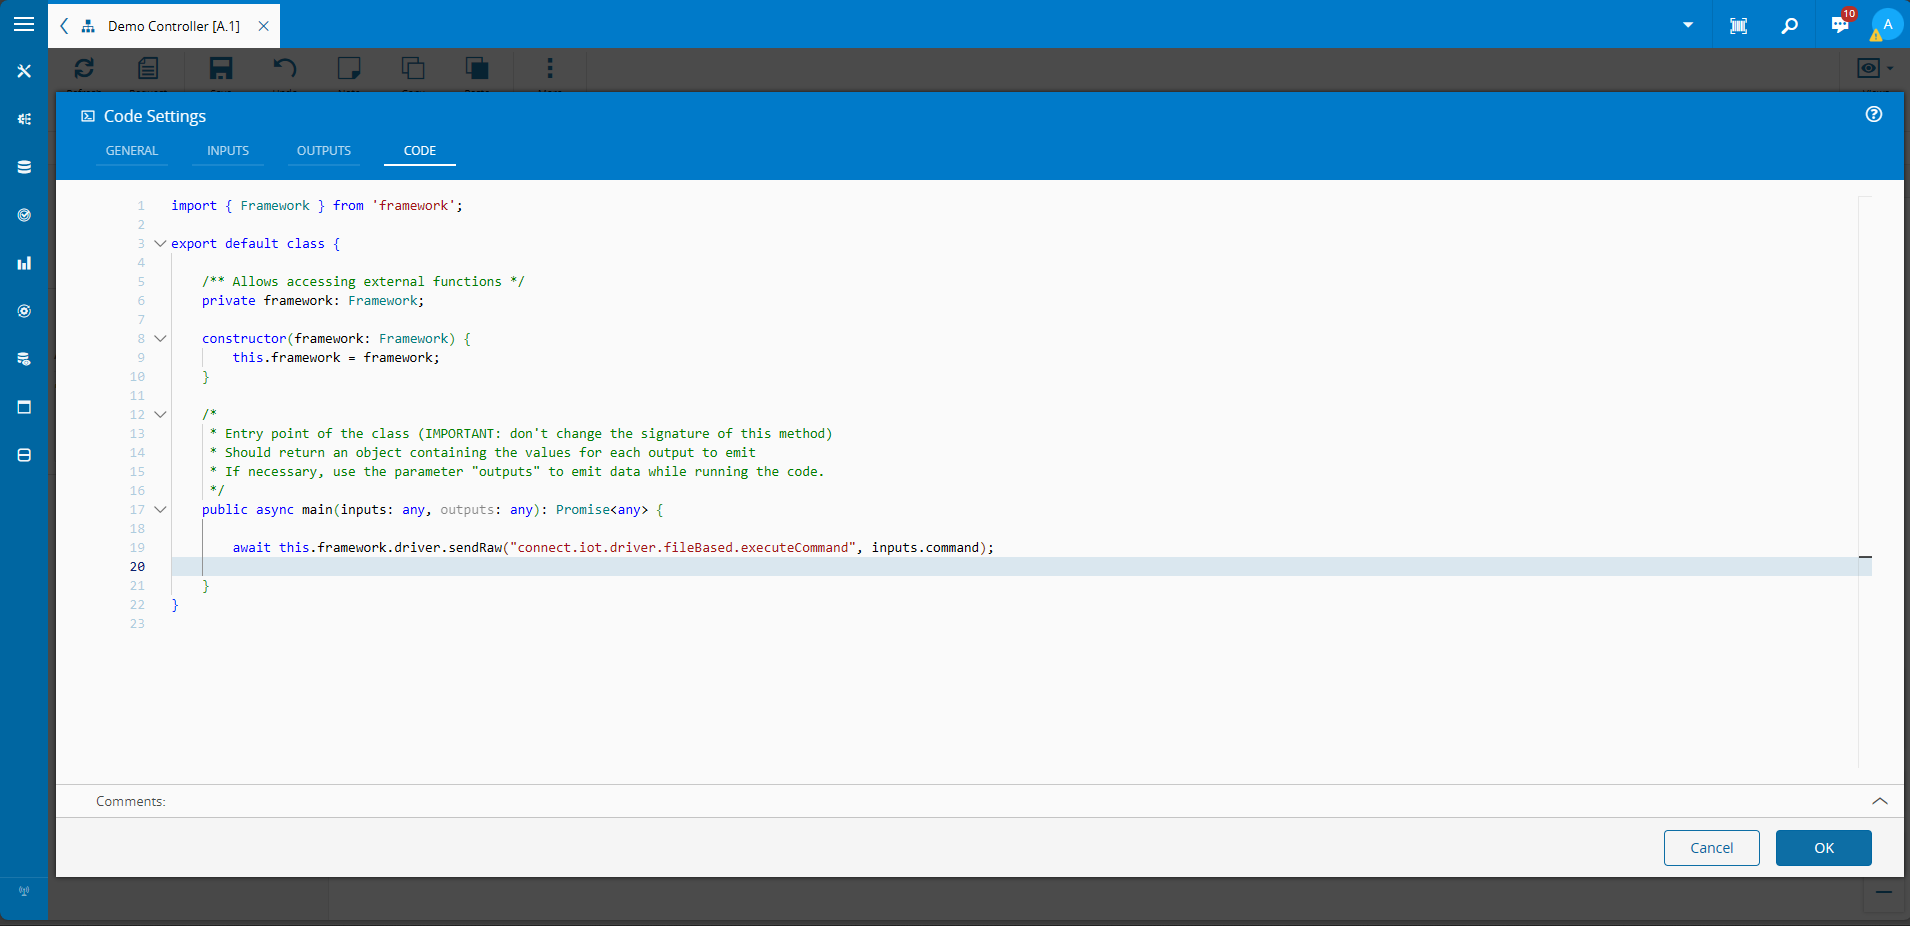Click 'this.framework = framework;' on line 9
This screenshot has height=926, width=1910.
pyautogui.click(x=336, y=358)
